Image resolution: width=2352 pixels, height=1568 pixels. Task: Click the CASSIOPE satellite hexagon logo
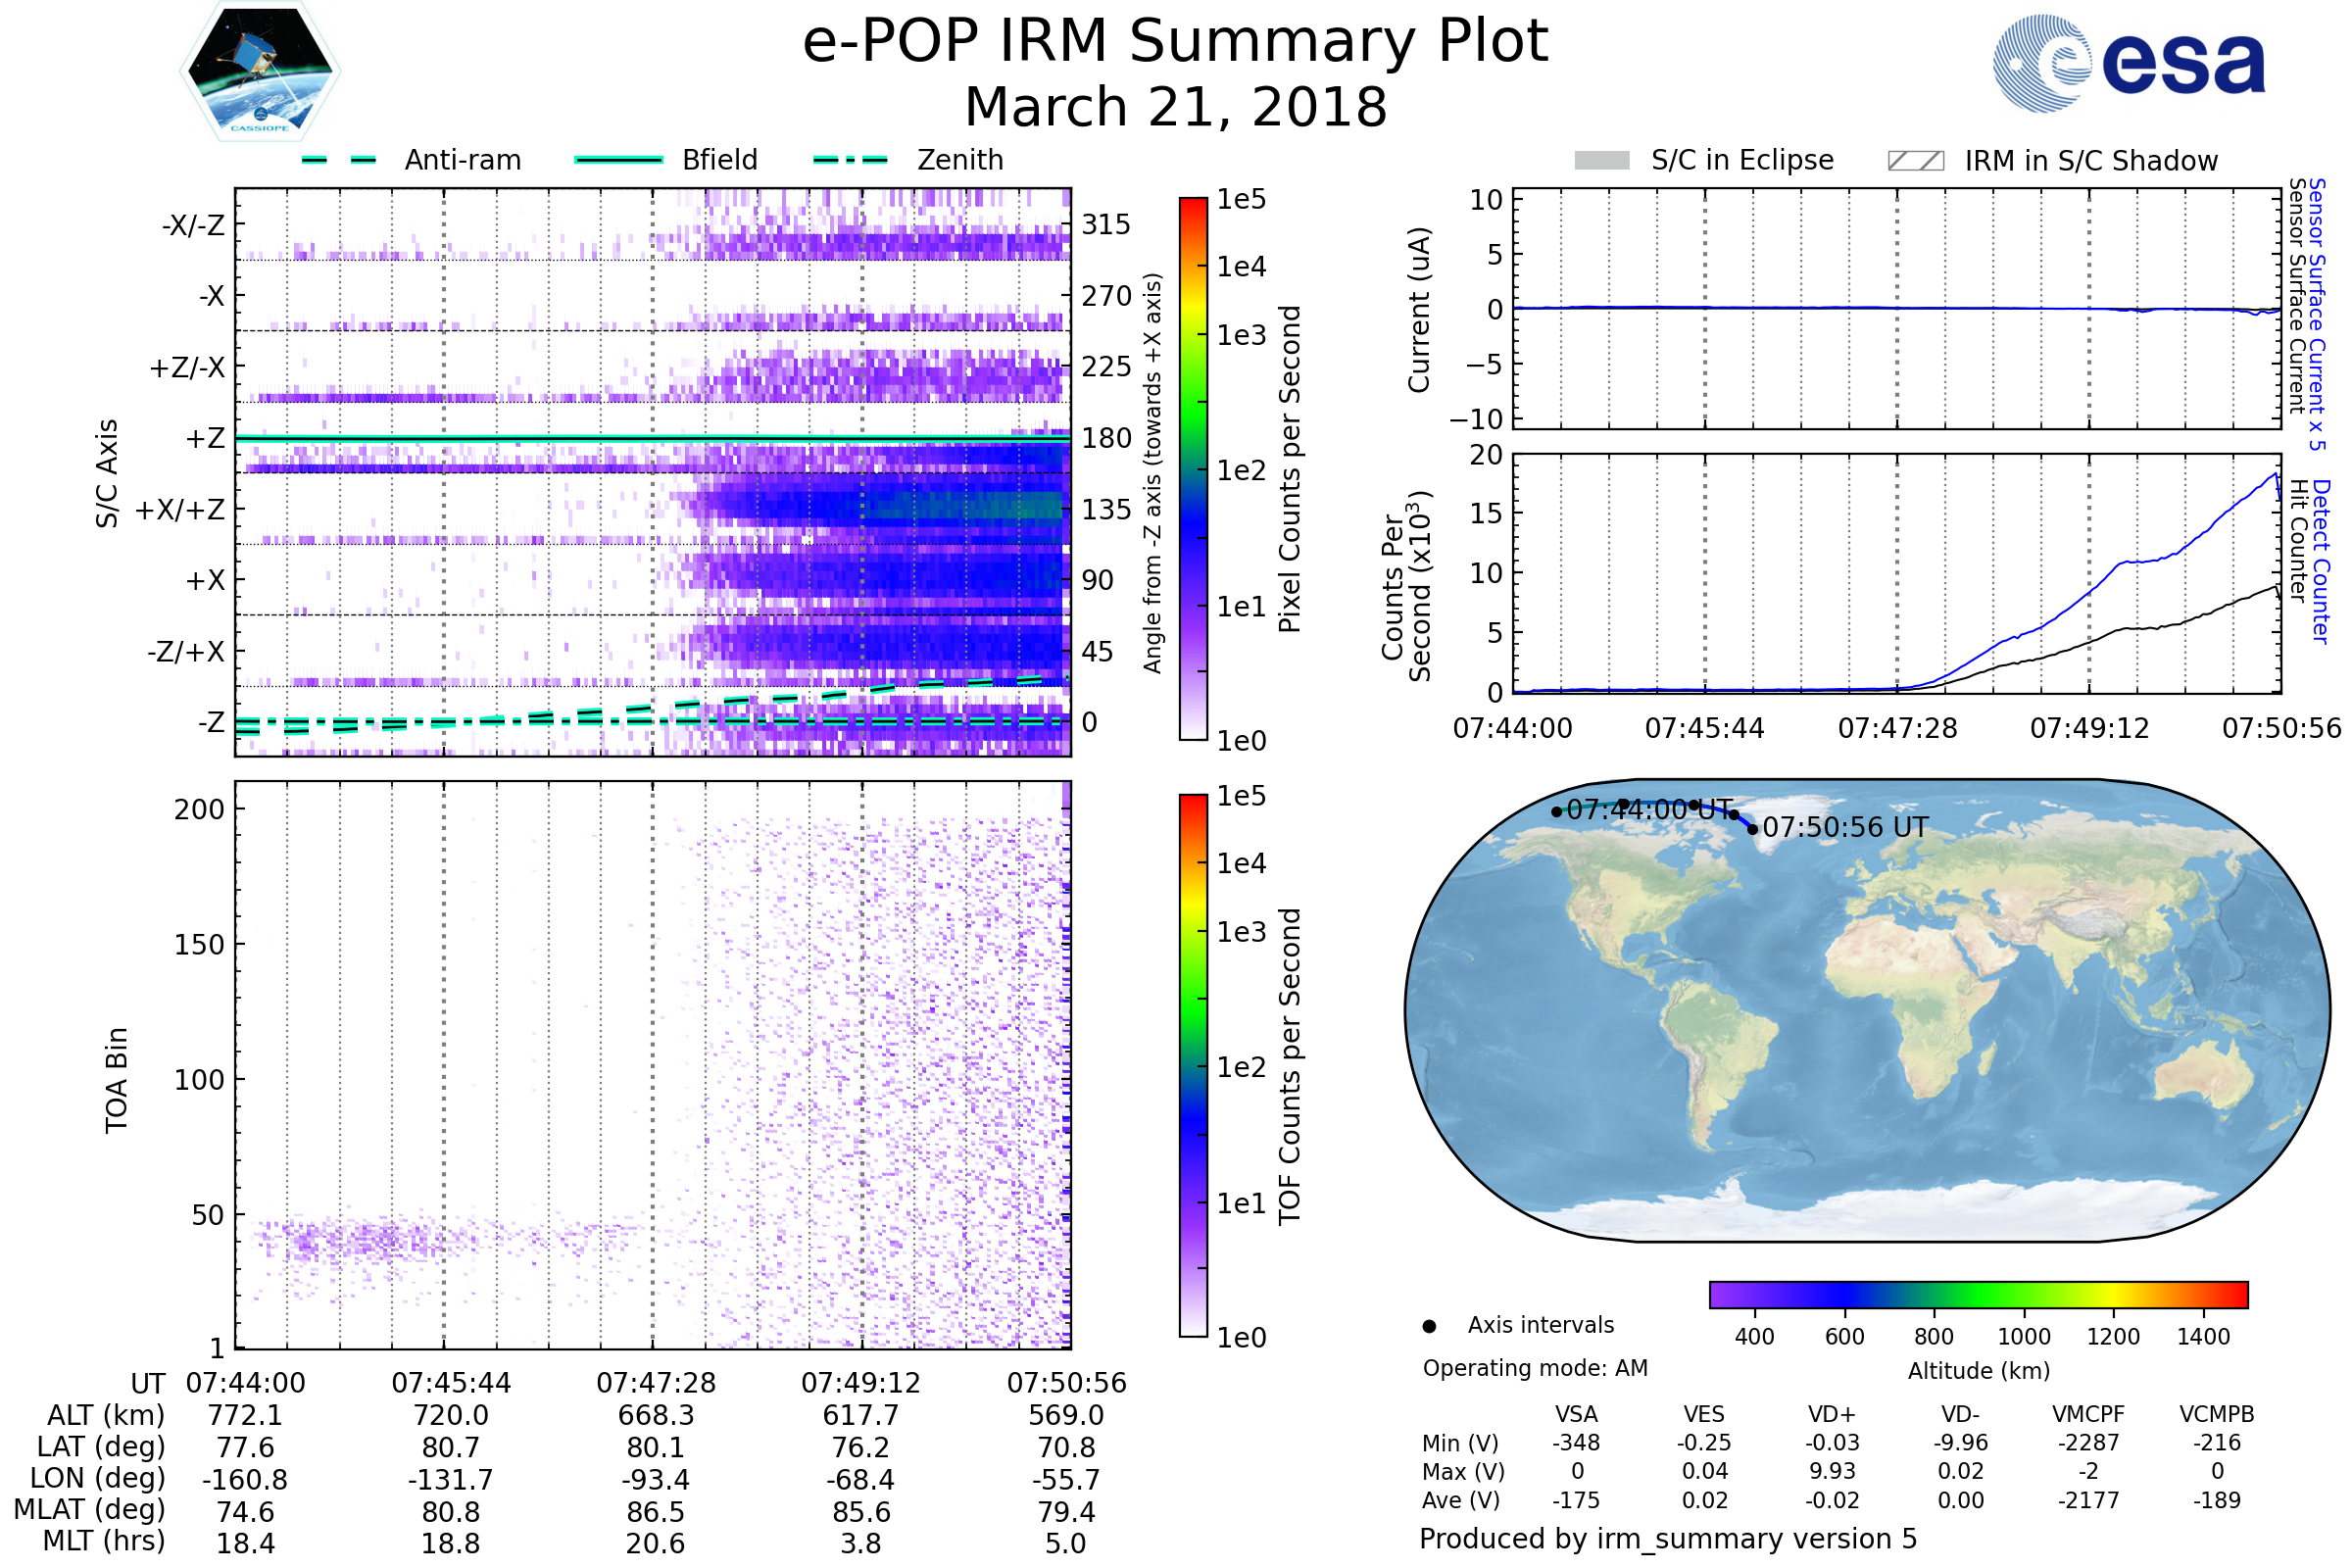coord(260,72)
